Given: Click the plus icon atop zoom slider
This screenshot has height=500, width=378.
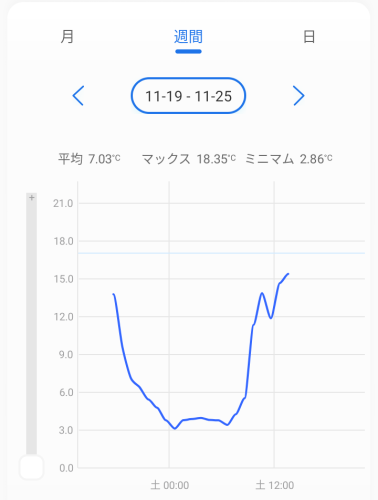Looking at the screenshot, I should (x=32, y=198).
